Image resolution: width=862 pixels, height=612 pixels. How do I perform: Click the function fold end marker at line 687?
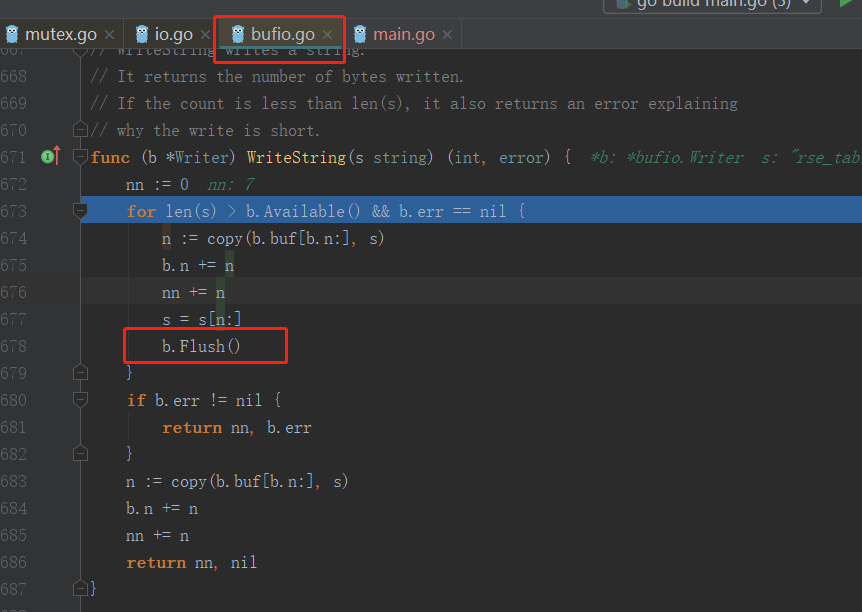coord(80,588)
